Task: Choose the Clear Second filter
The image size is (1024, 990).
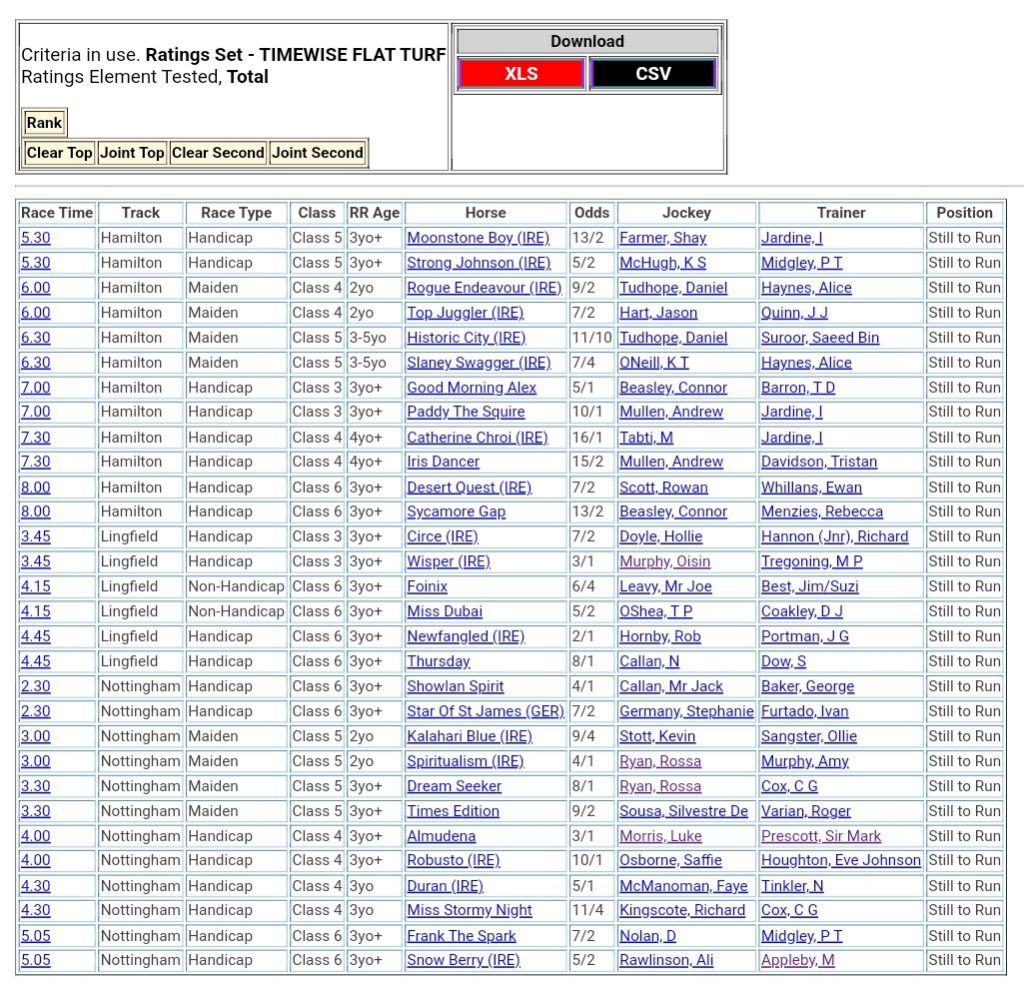Action: 217,153
